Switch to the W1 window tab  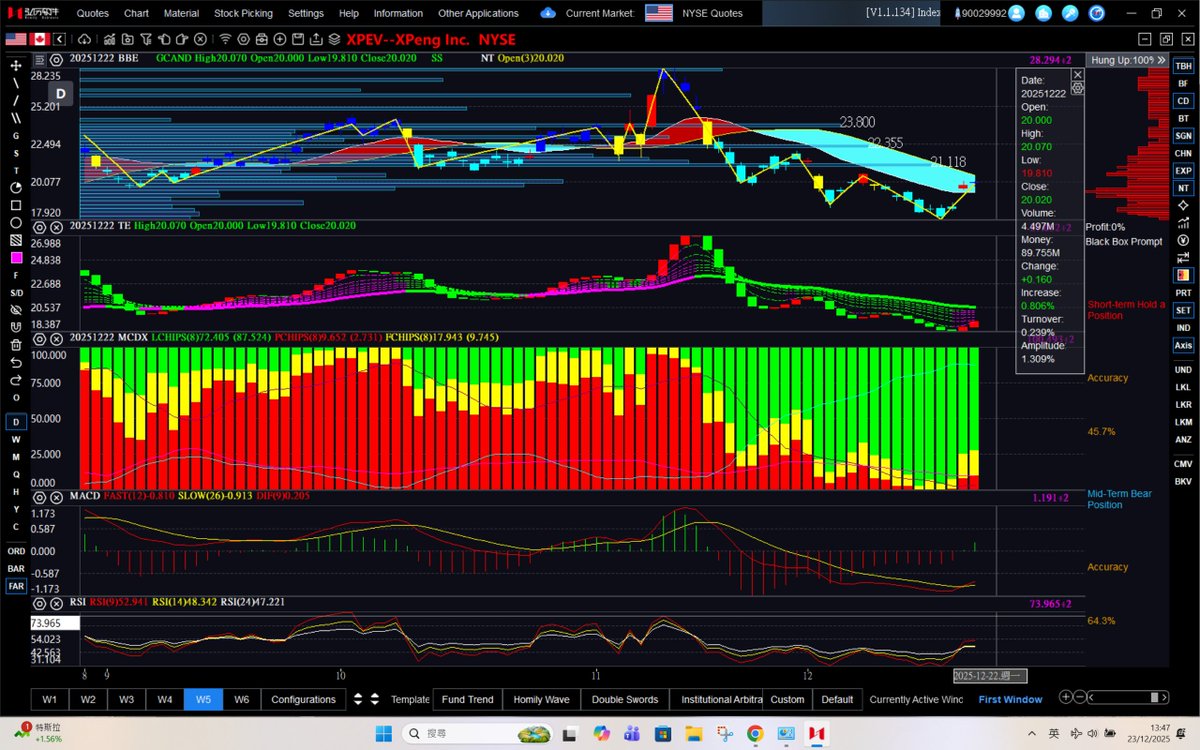(50, 699)
